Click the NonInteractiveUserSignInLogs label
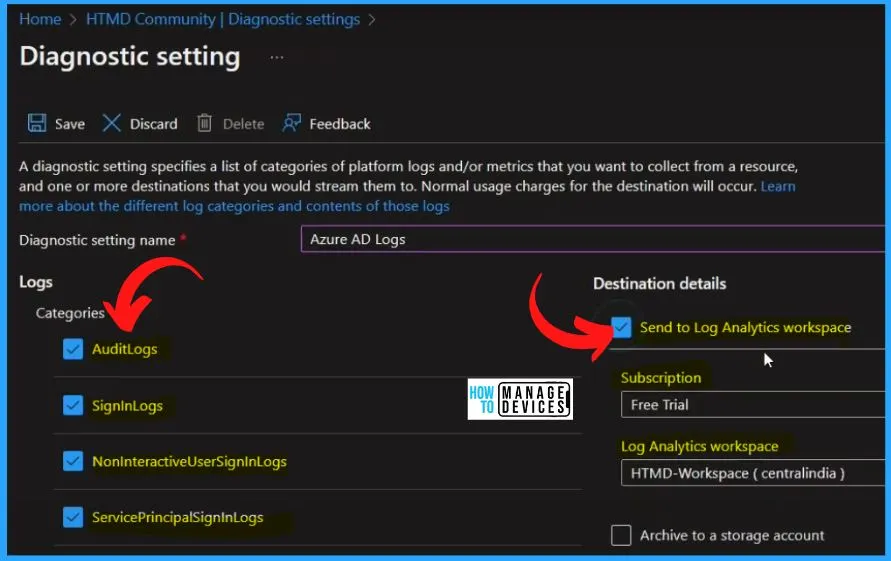891x561 pixels. point(189,462)
